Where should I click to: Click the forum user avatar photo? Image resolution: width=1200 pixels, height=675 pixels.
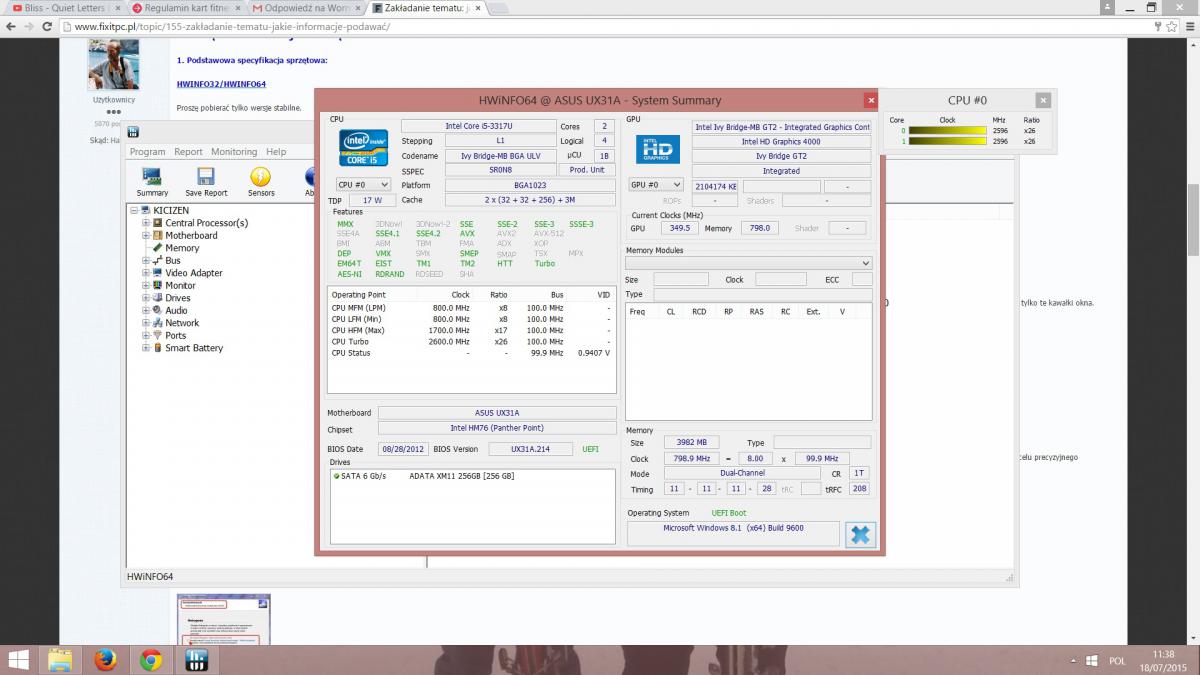pos(114,64)
